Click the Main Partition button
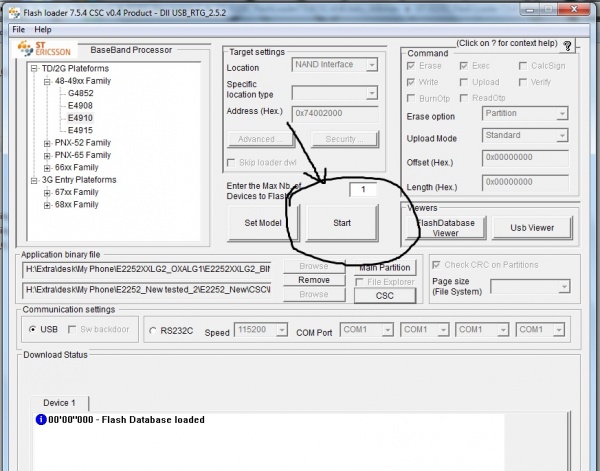The height and width of the screenshot is (471, 600). click(x=385, y=268)
